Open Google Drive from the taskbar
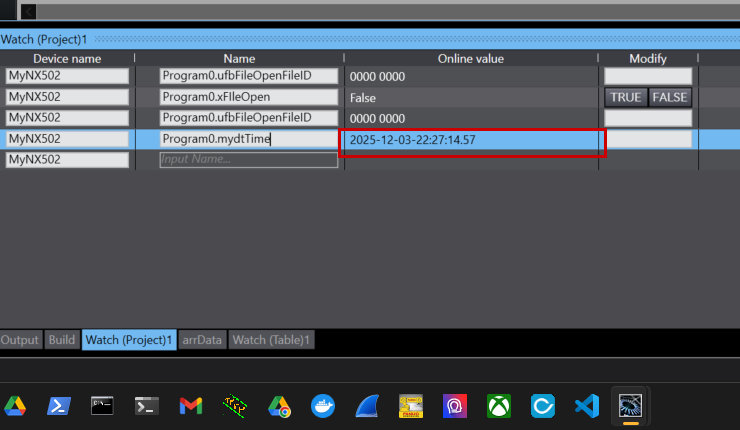This screenshot has height=430, width=740. (15, 406)
